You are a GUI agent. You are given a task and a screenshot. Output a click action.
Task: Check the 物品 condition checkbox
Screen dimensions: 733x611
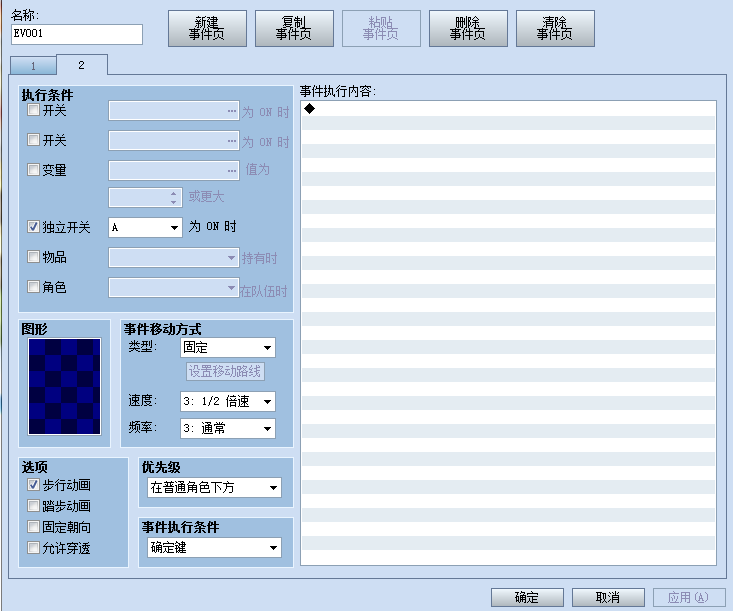click(33, 256)
